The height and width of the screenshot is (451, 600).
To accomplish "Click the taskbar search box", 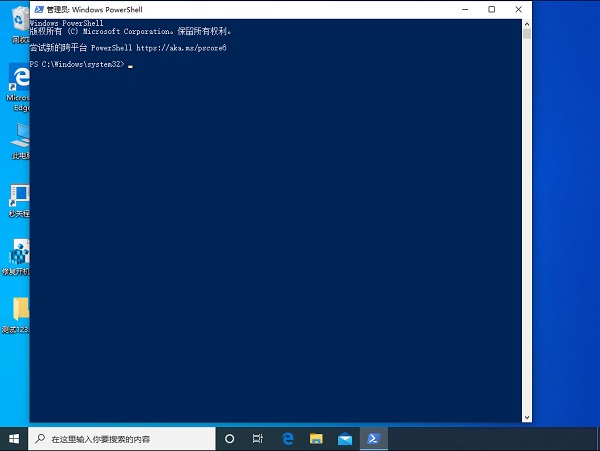I will click(122, 439).
